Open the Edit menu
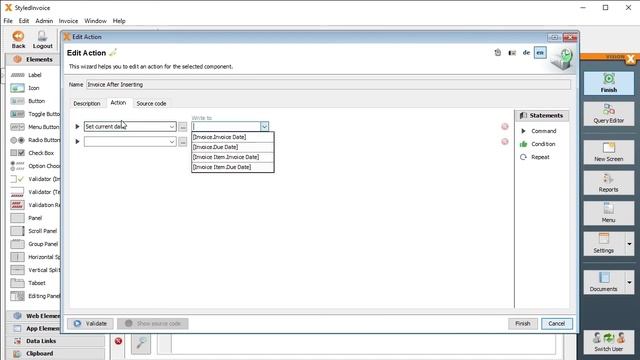Screen dimensions: 640x360 pos(24,21)
